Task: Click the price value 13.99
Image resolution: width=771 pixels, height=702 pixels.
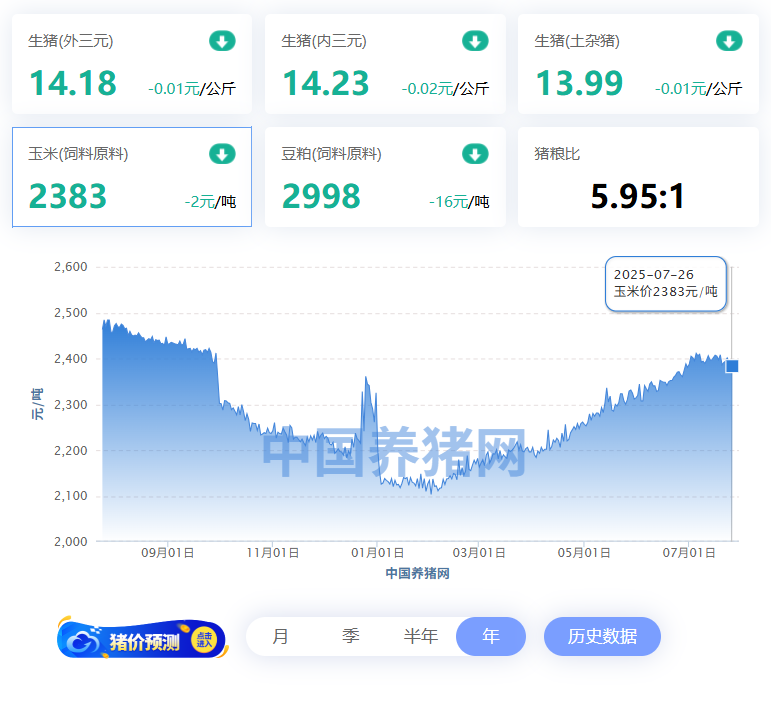Action: pyautogui.click(x=579, y=83)
